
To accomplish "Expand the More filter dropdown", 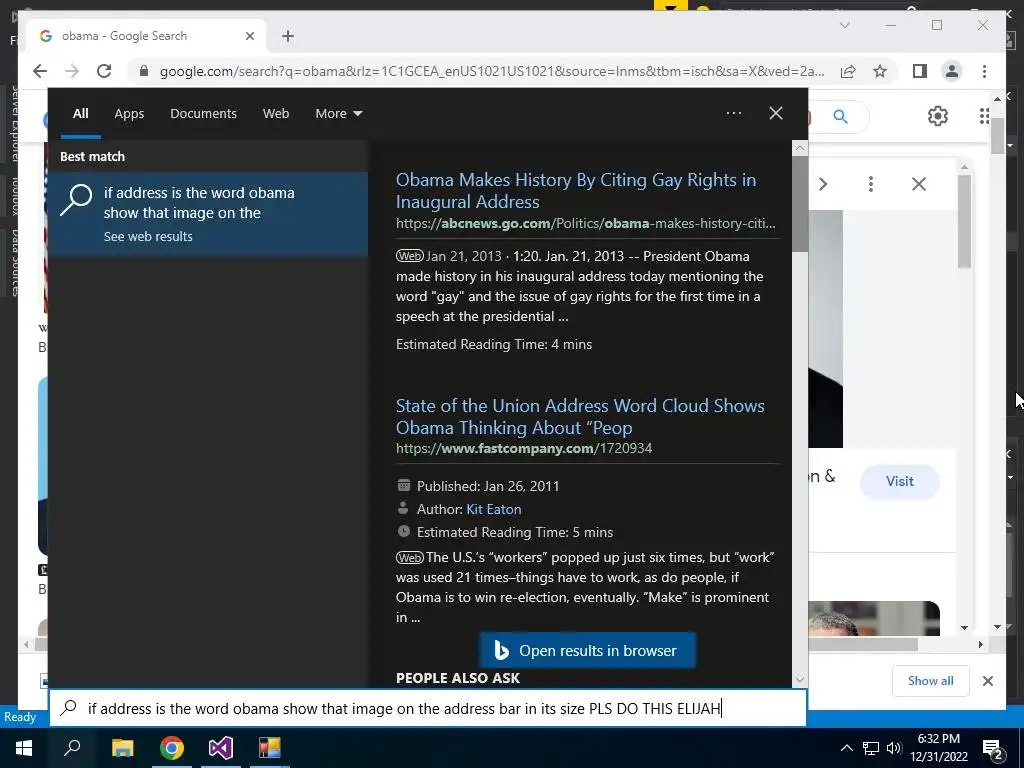I will click(x=338, y=114).
